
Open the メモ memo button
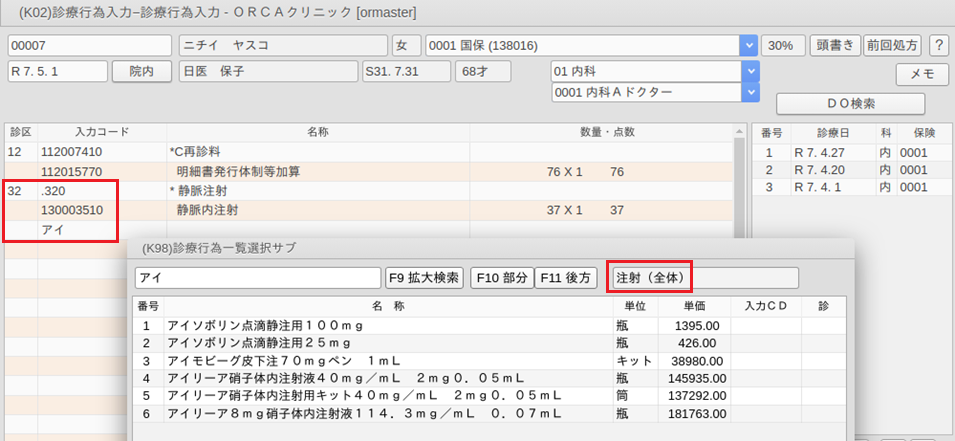921,74
